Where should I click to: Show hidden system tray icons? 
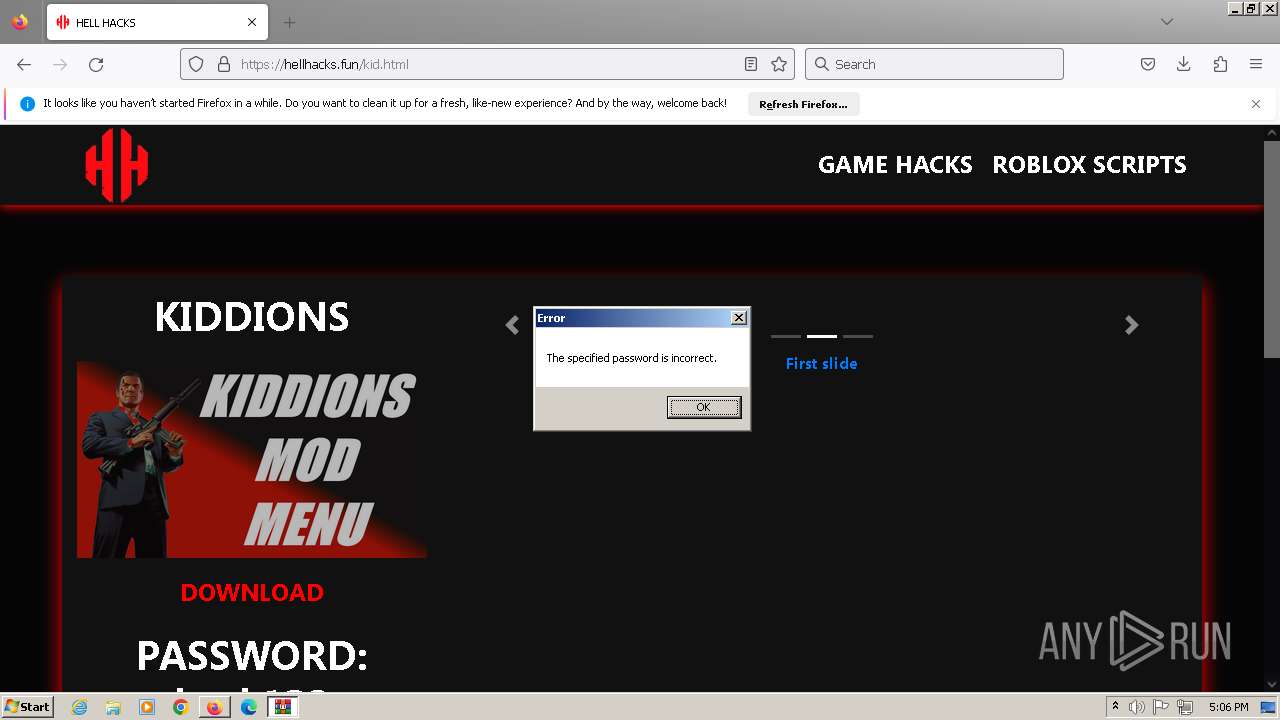pos(1115,707)
